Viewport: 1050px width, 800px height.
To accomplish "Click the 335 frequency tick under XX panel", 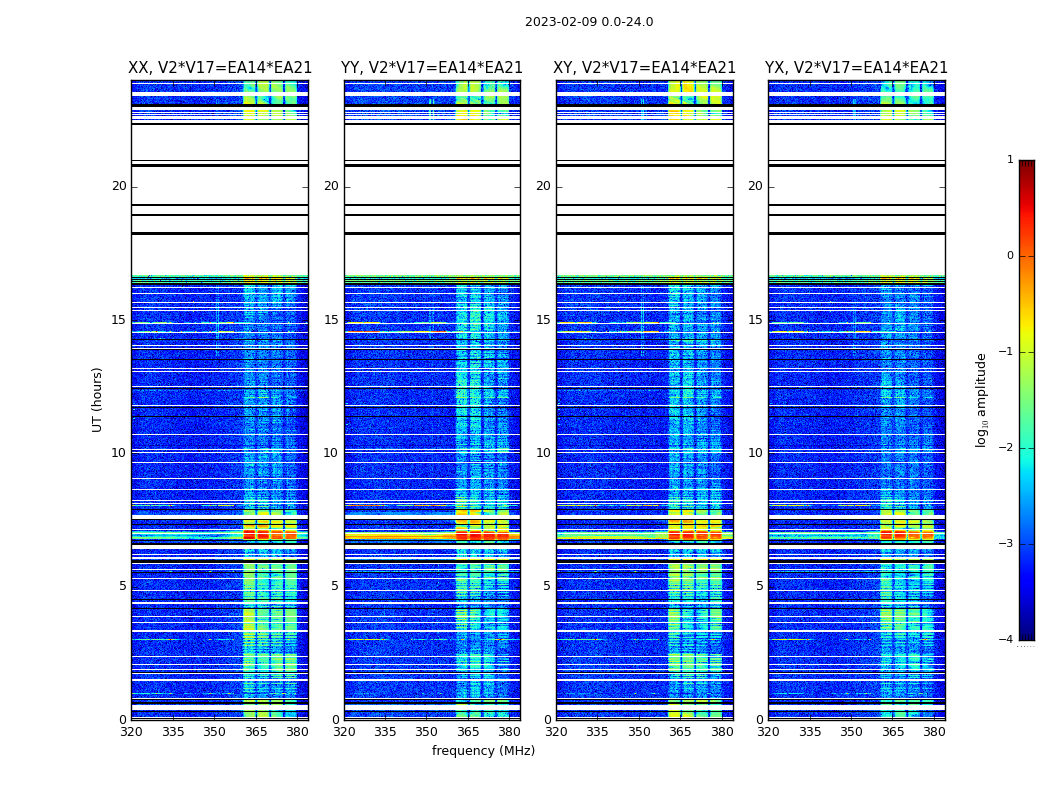I will coord(173,732).
